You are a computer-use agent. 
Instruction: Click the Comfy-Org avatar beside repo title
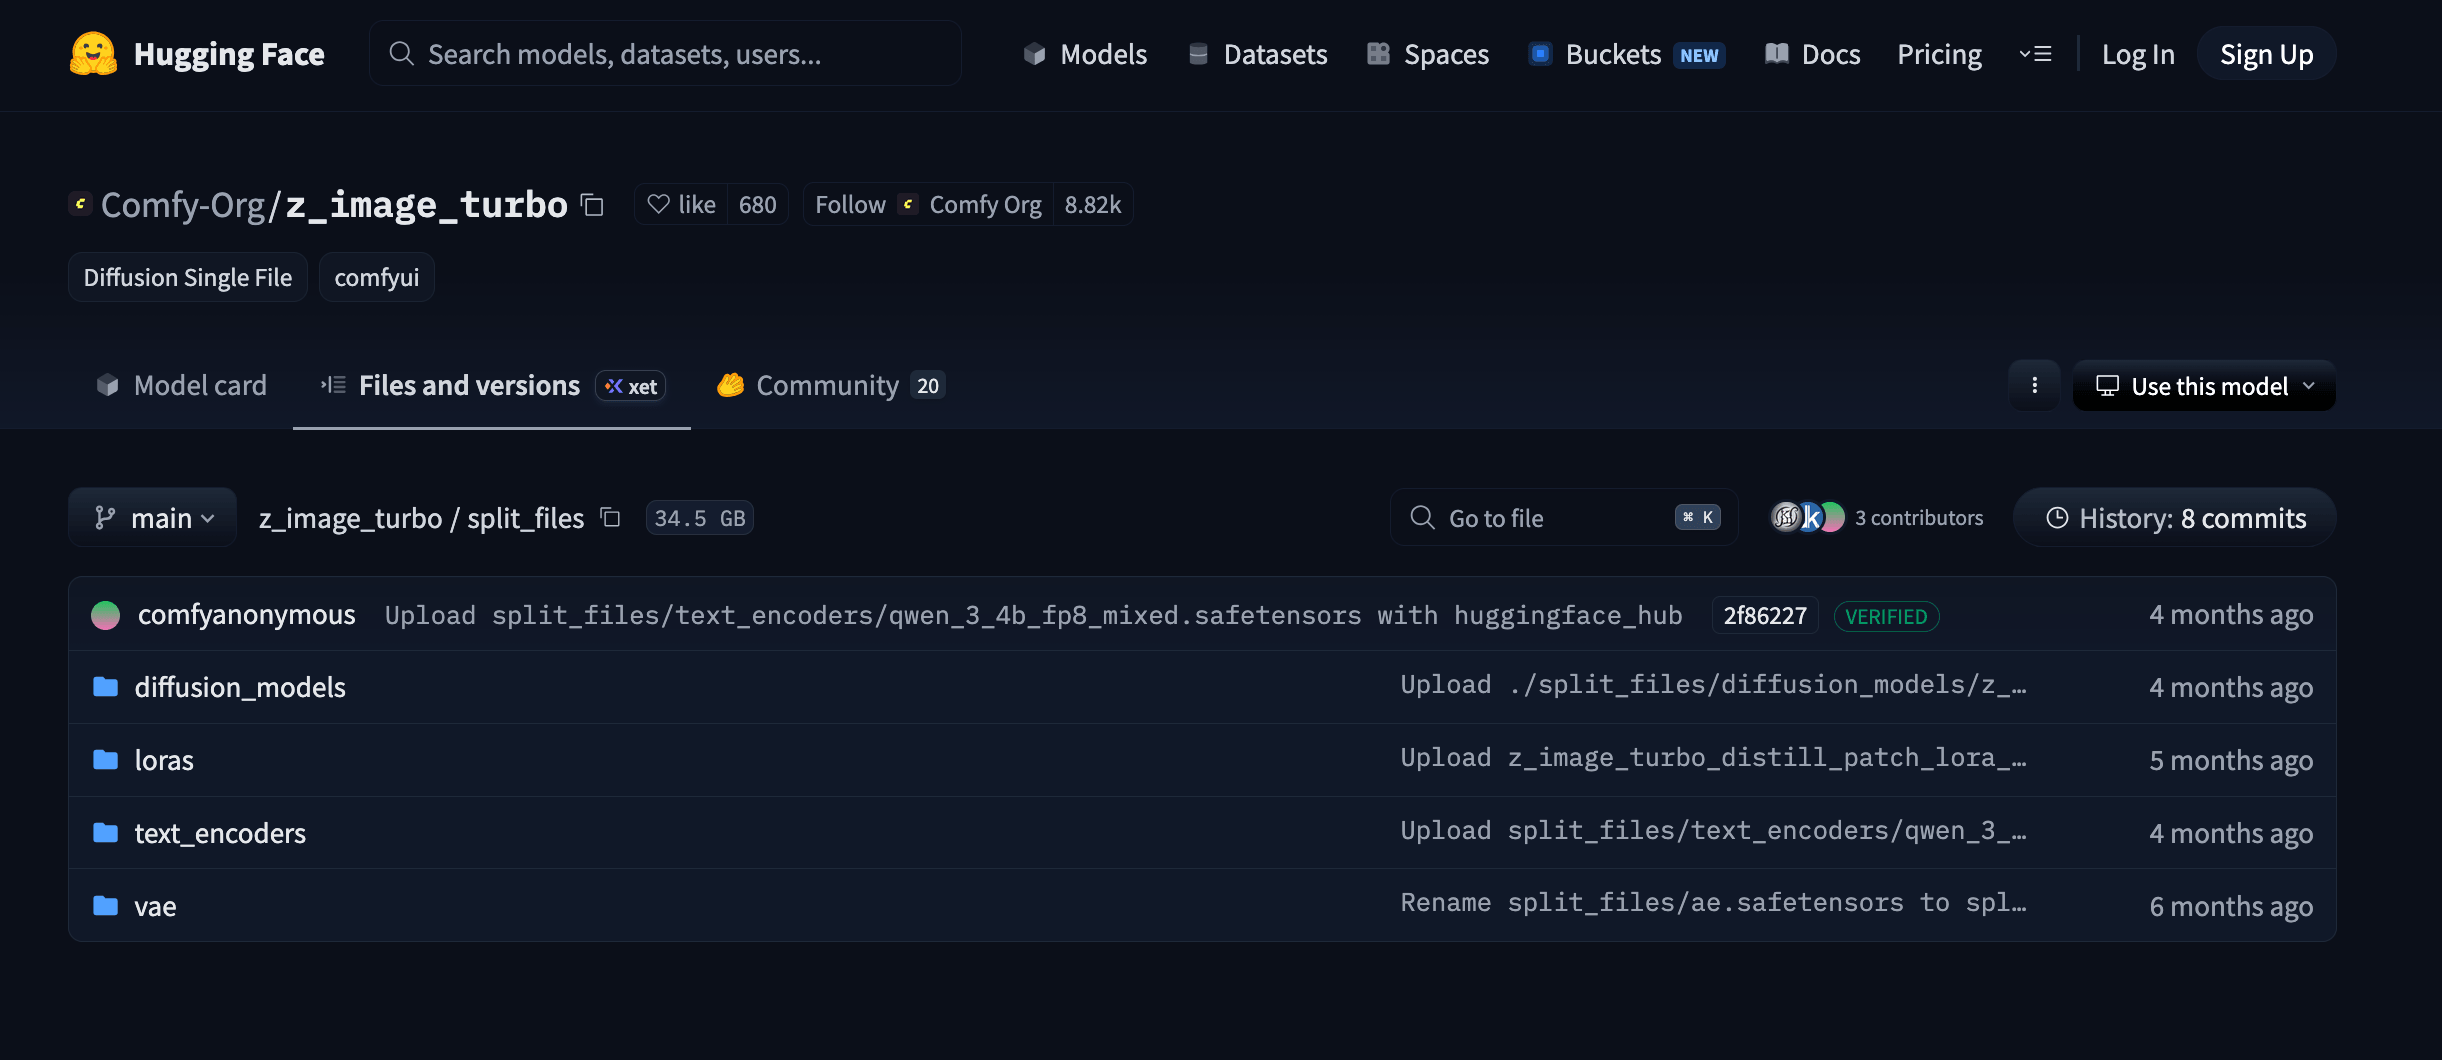81,204
